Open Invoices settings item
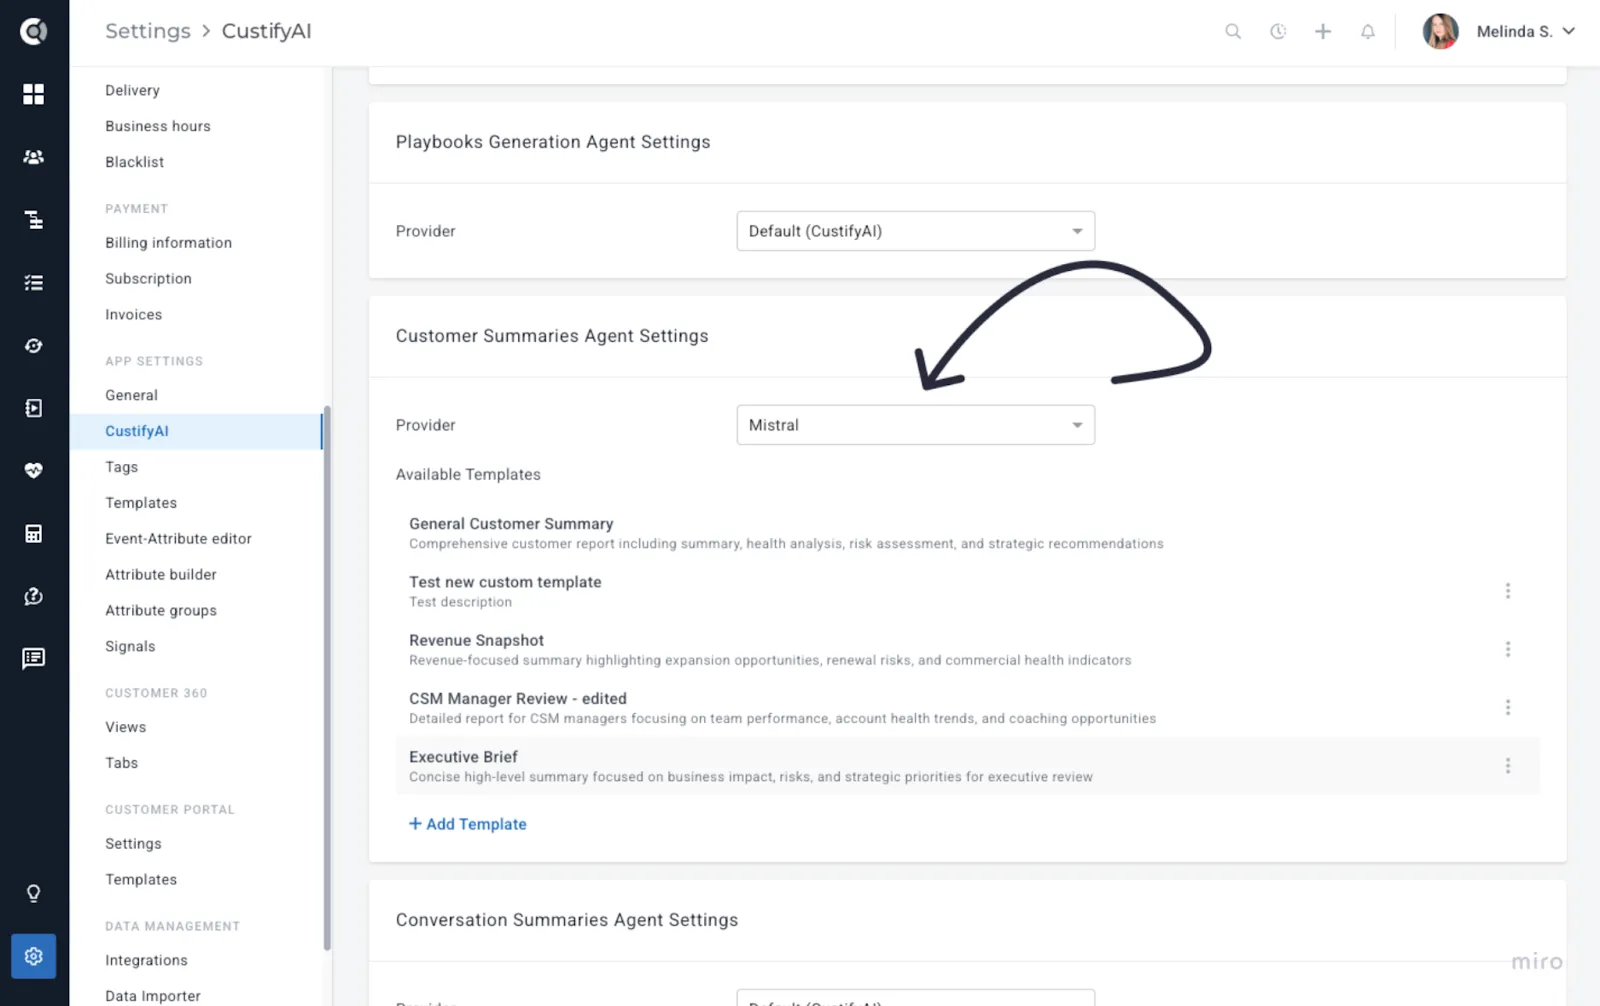 tap(133, 315)
